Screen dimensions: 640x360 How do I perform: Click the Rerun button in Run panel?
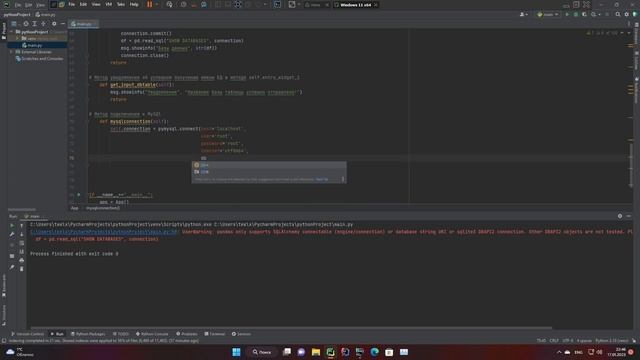[12, 226]
